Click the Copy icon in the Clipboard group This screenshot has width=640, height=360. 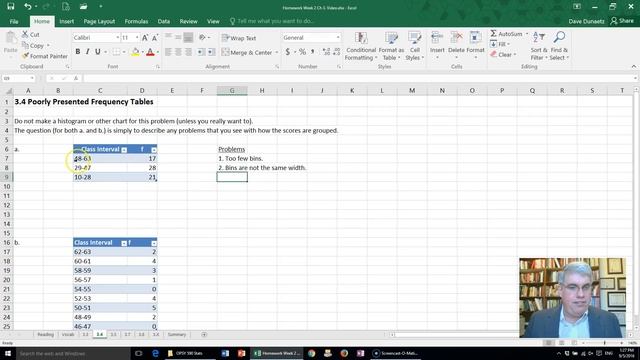tap(25, 45)
